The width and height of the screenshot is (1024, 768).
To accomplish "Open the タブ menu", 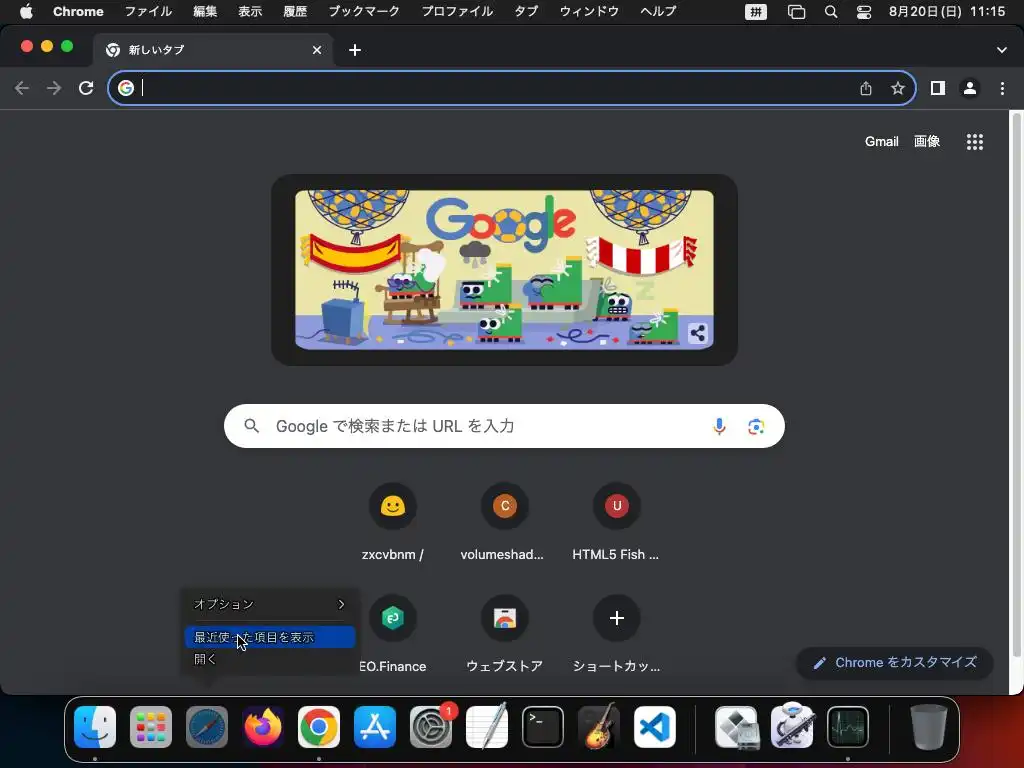I will coord(526,12).
